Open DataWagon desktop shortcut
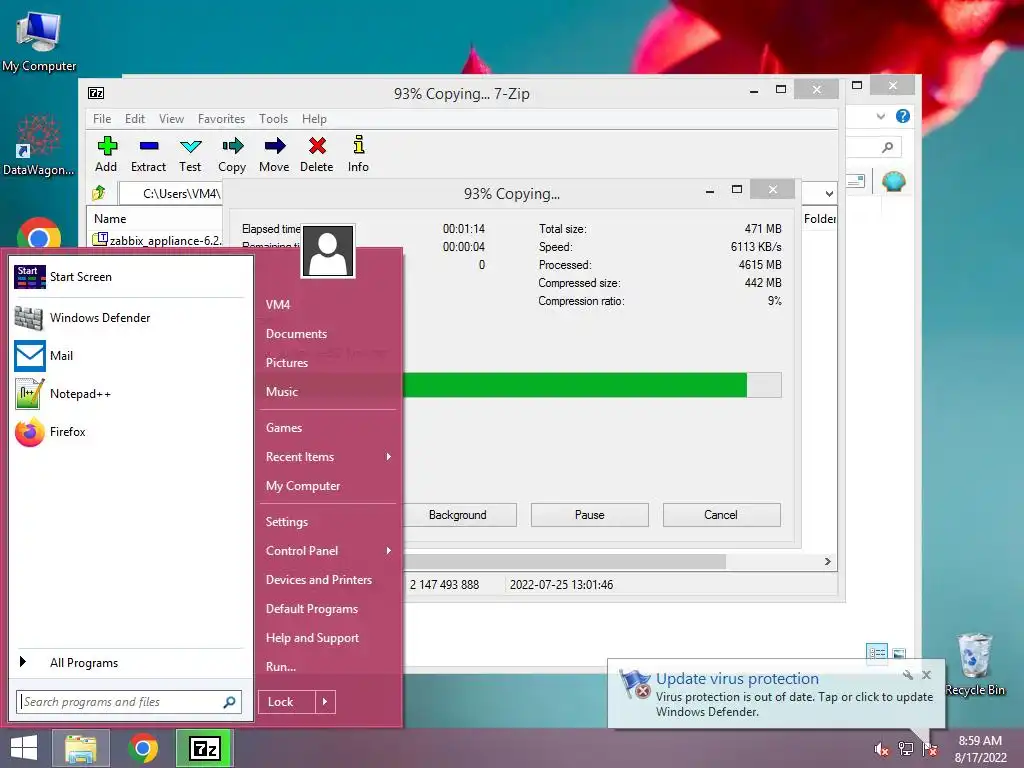Image resolution: width=1024 pixels, height=768 pixels. pos(39,145)
